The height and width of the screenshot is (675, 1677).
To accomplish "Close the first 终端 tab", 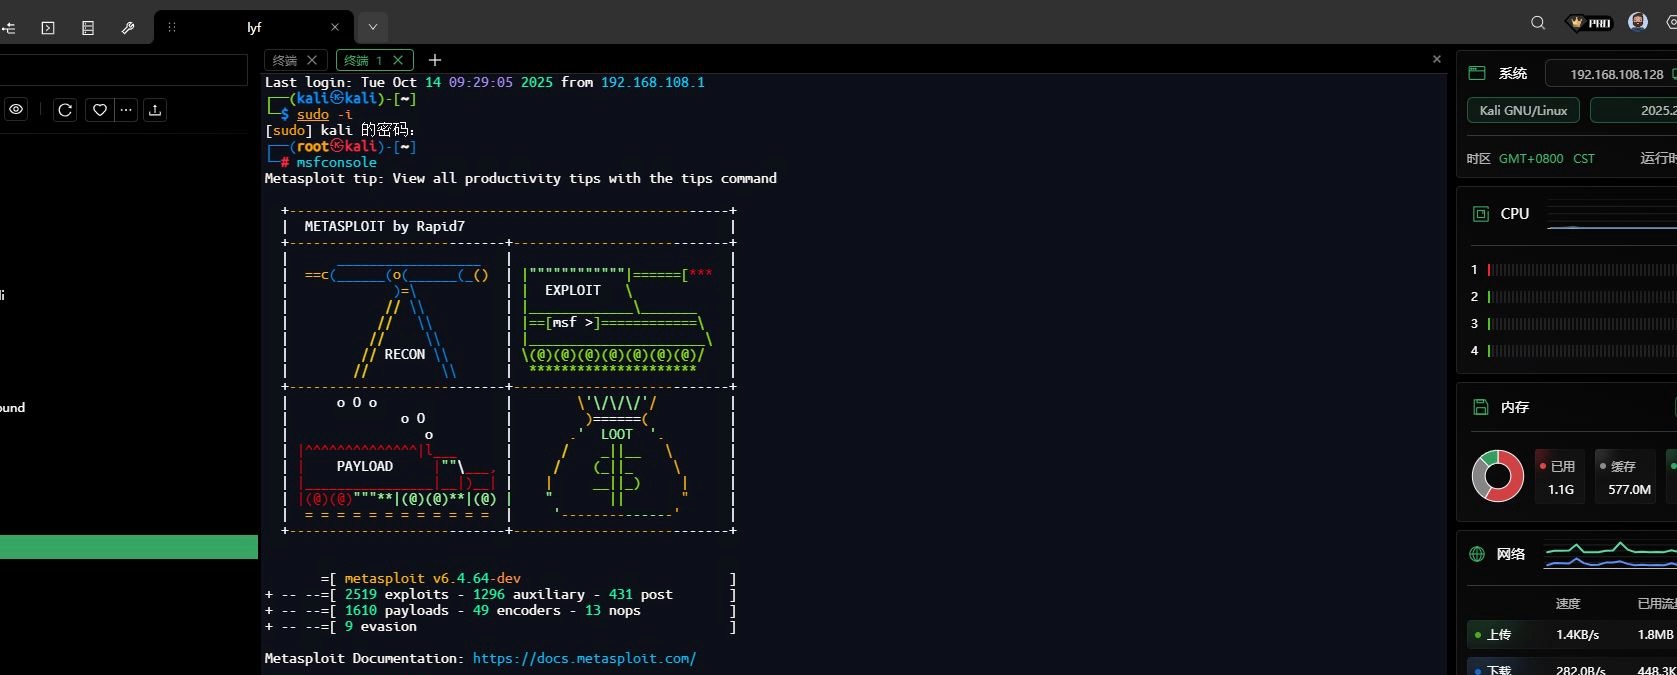I will (x=312, y=60).
